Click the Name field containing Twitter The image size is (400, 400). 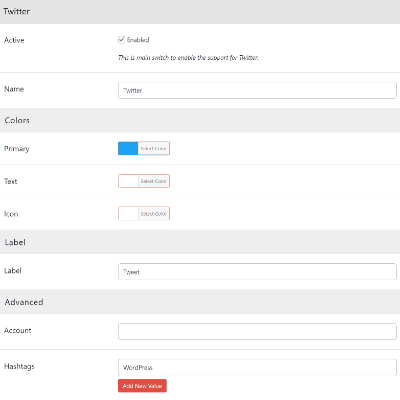(x=257, y=90)
